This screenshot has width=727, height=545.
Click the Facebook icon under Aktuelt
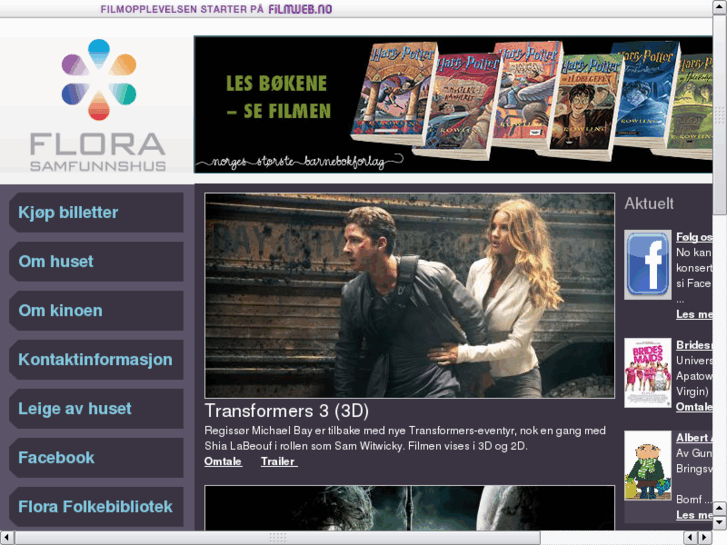pos(647,264)
